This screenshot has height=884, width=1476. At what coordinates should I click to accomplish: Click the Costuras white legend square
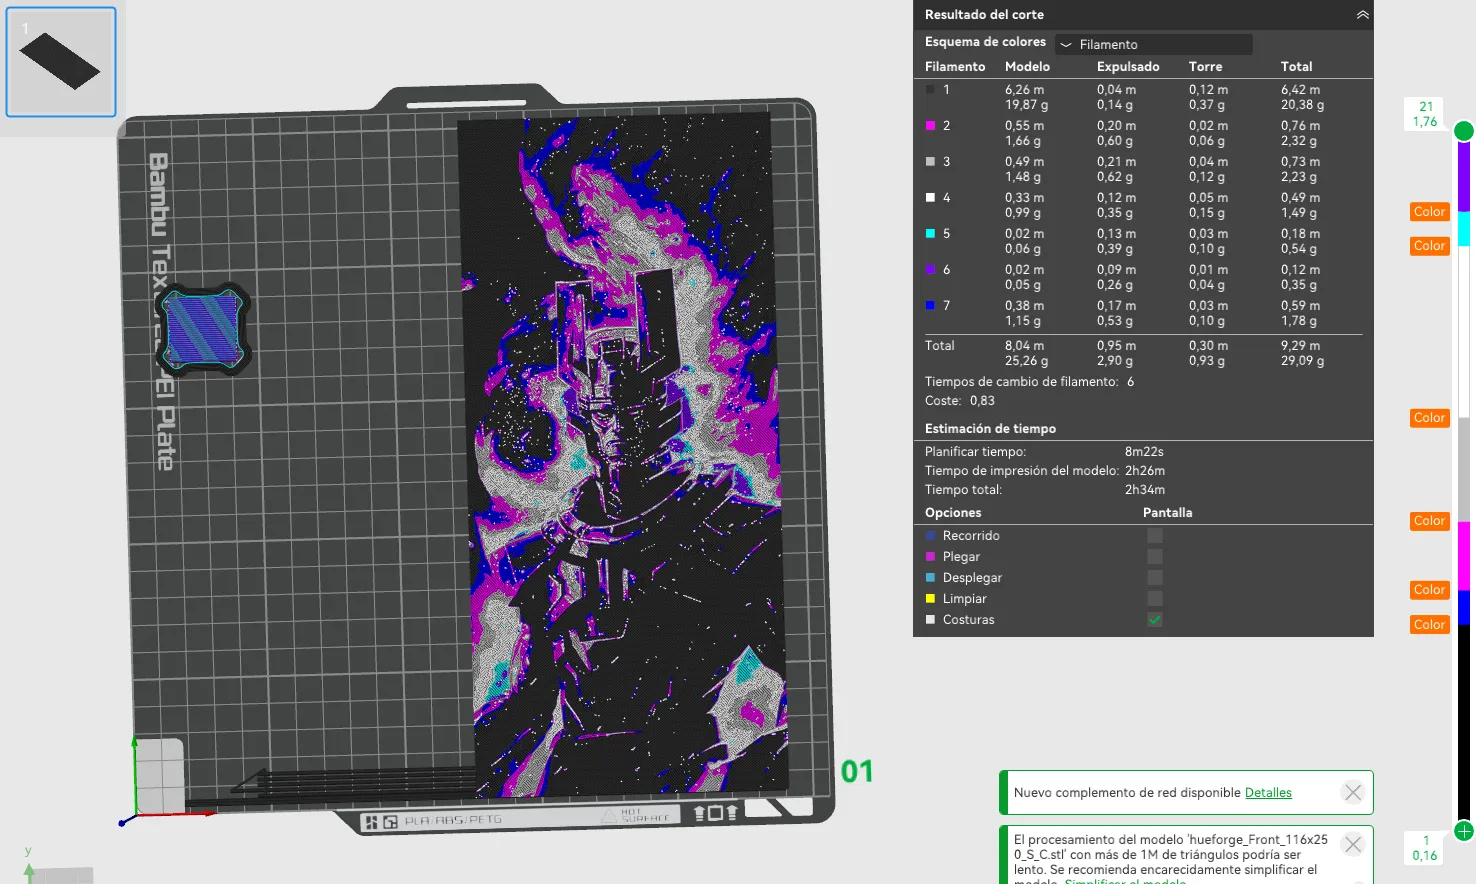click(x=930, y=620)
